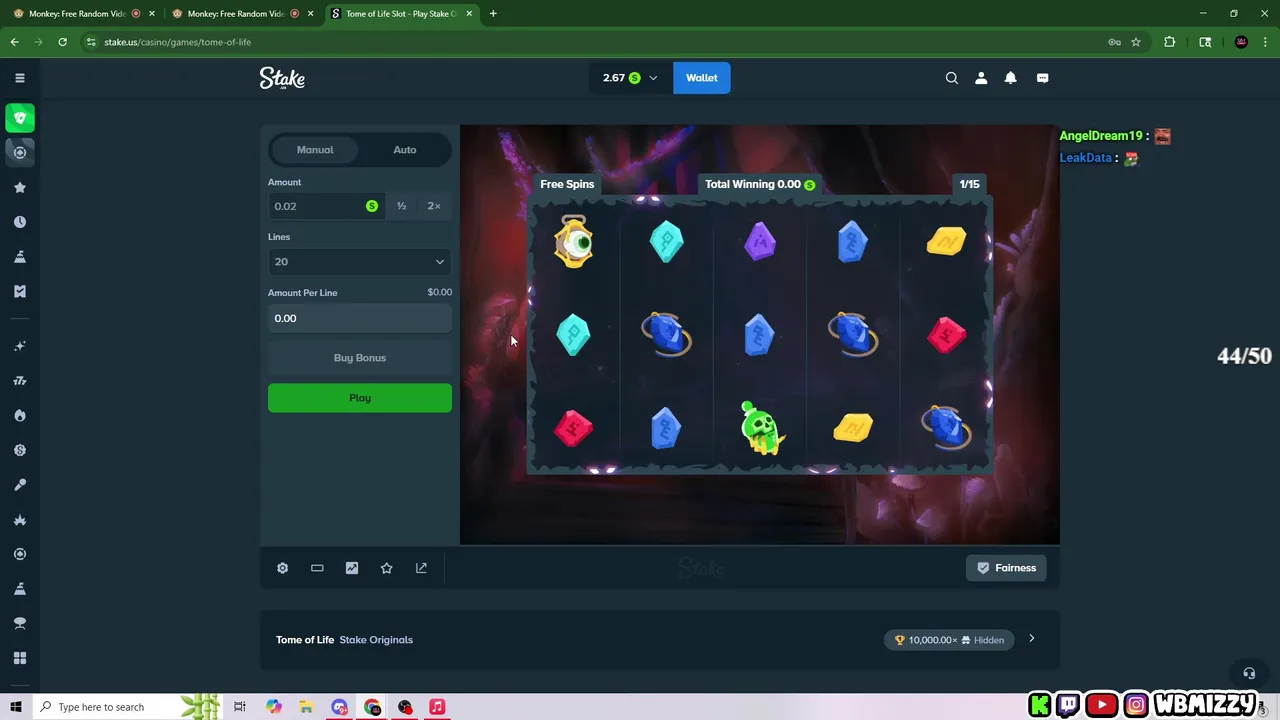Open site search magnifier icon
Screen dimensions: 1280x720
[x=952, y=78]
